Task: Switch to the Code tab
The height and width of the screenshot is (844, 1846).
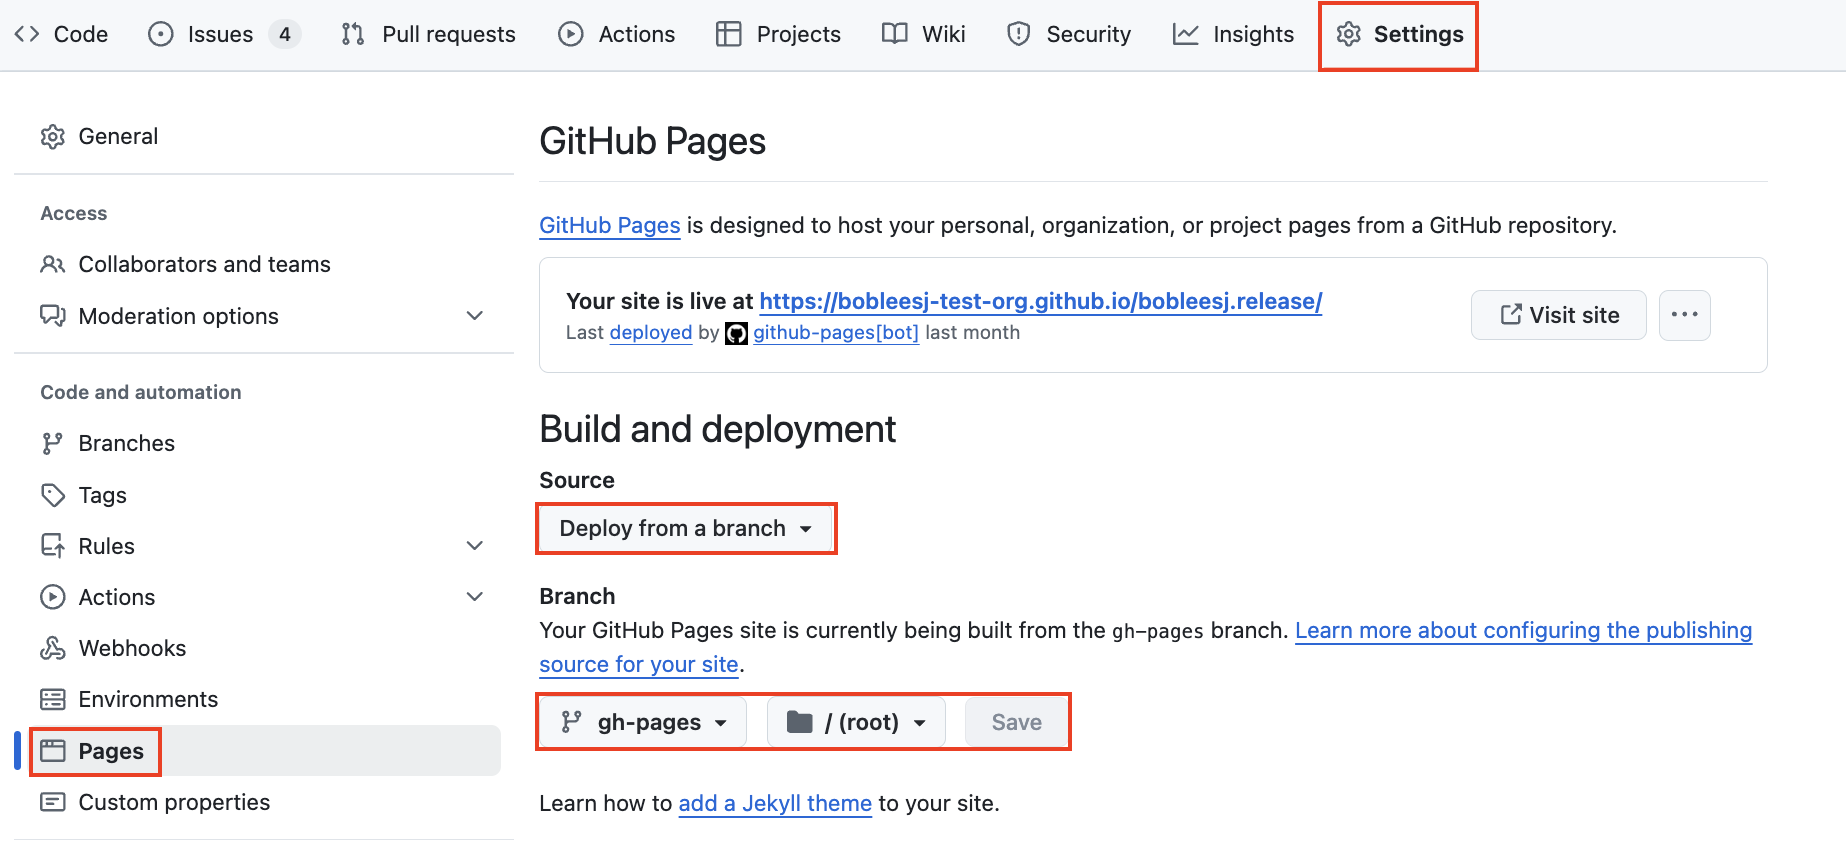Action: (61, 34)
